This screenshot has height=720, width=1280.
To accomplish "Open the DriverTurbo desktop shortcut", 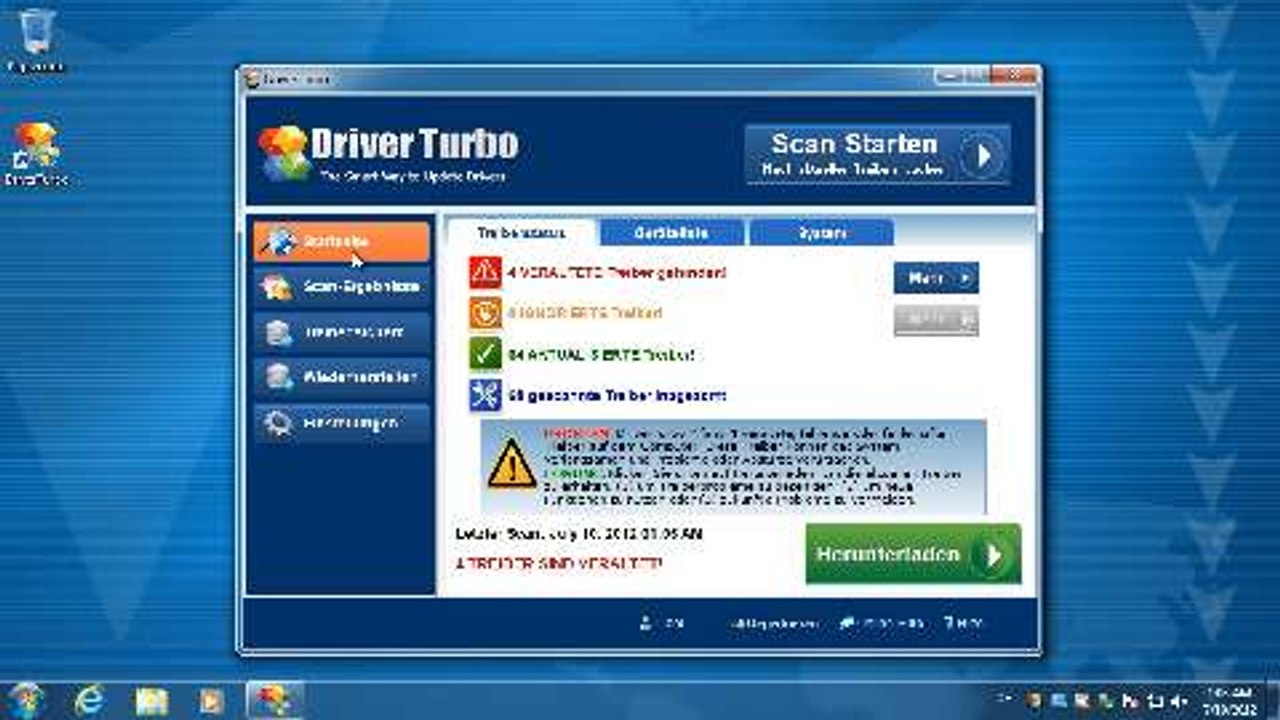I will click(x=36, y=154).
